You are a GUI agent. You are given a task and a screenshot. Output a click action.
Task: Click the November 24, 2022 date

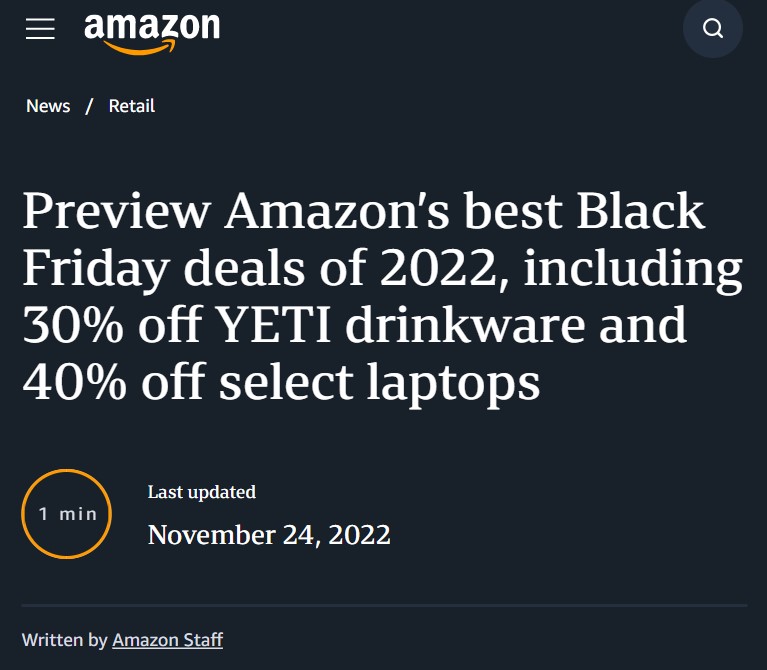click(269, 535)
